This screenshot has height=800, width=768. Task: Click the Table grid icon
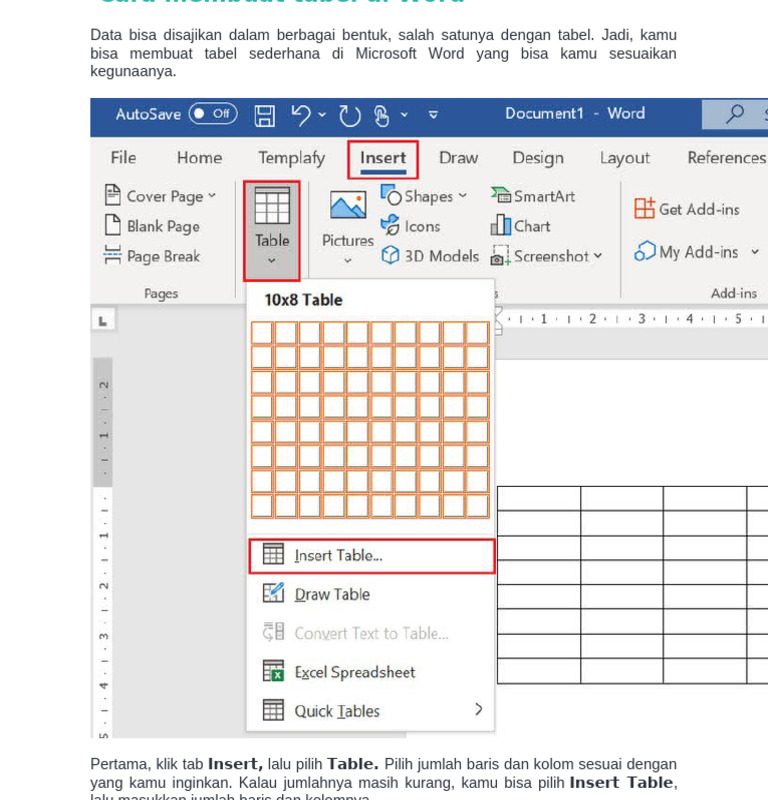[272, 206]
